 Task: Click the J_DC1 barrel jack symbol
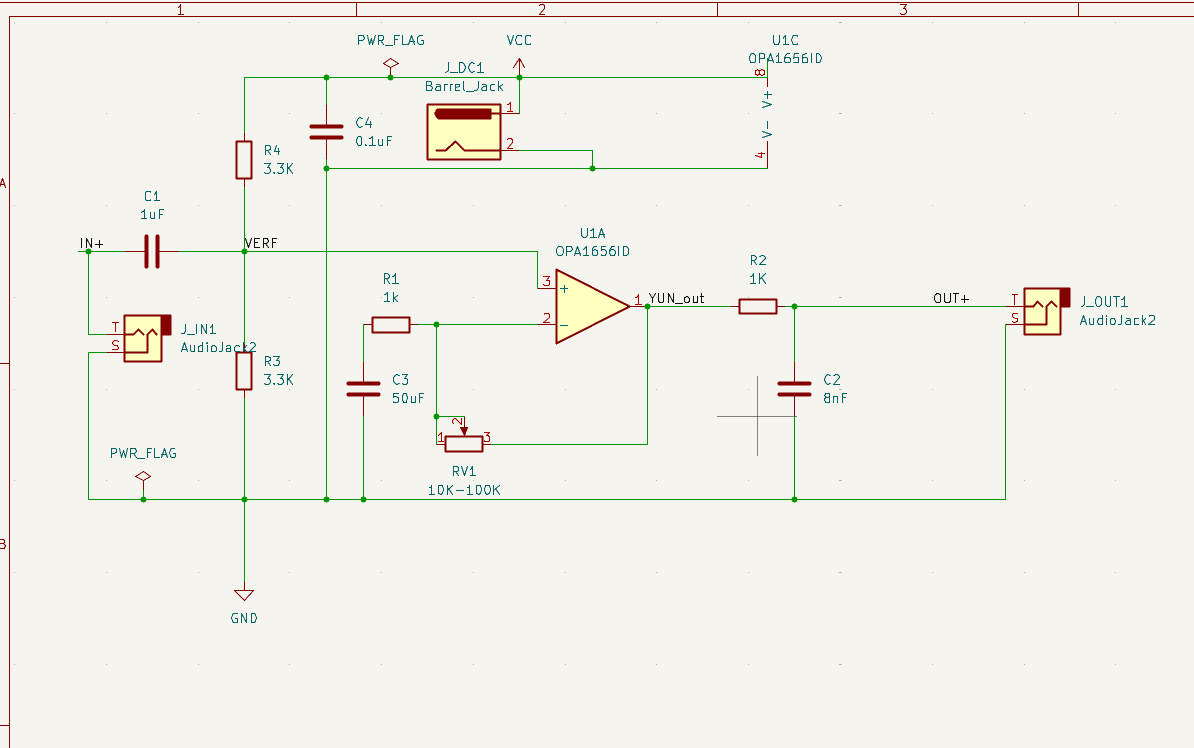point(465,130)
